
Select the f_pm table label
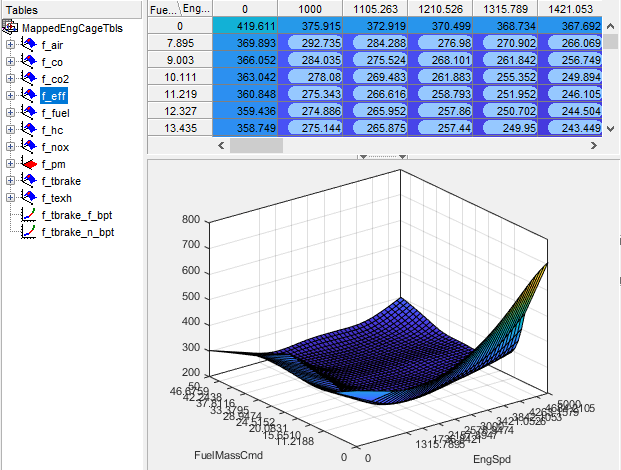tap(54, 164)
